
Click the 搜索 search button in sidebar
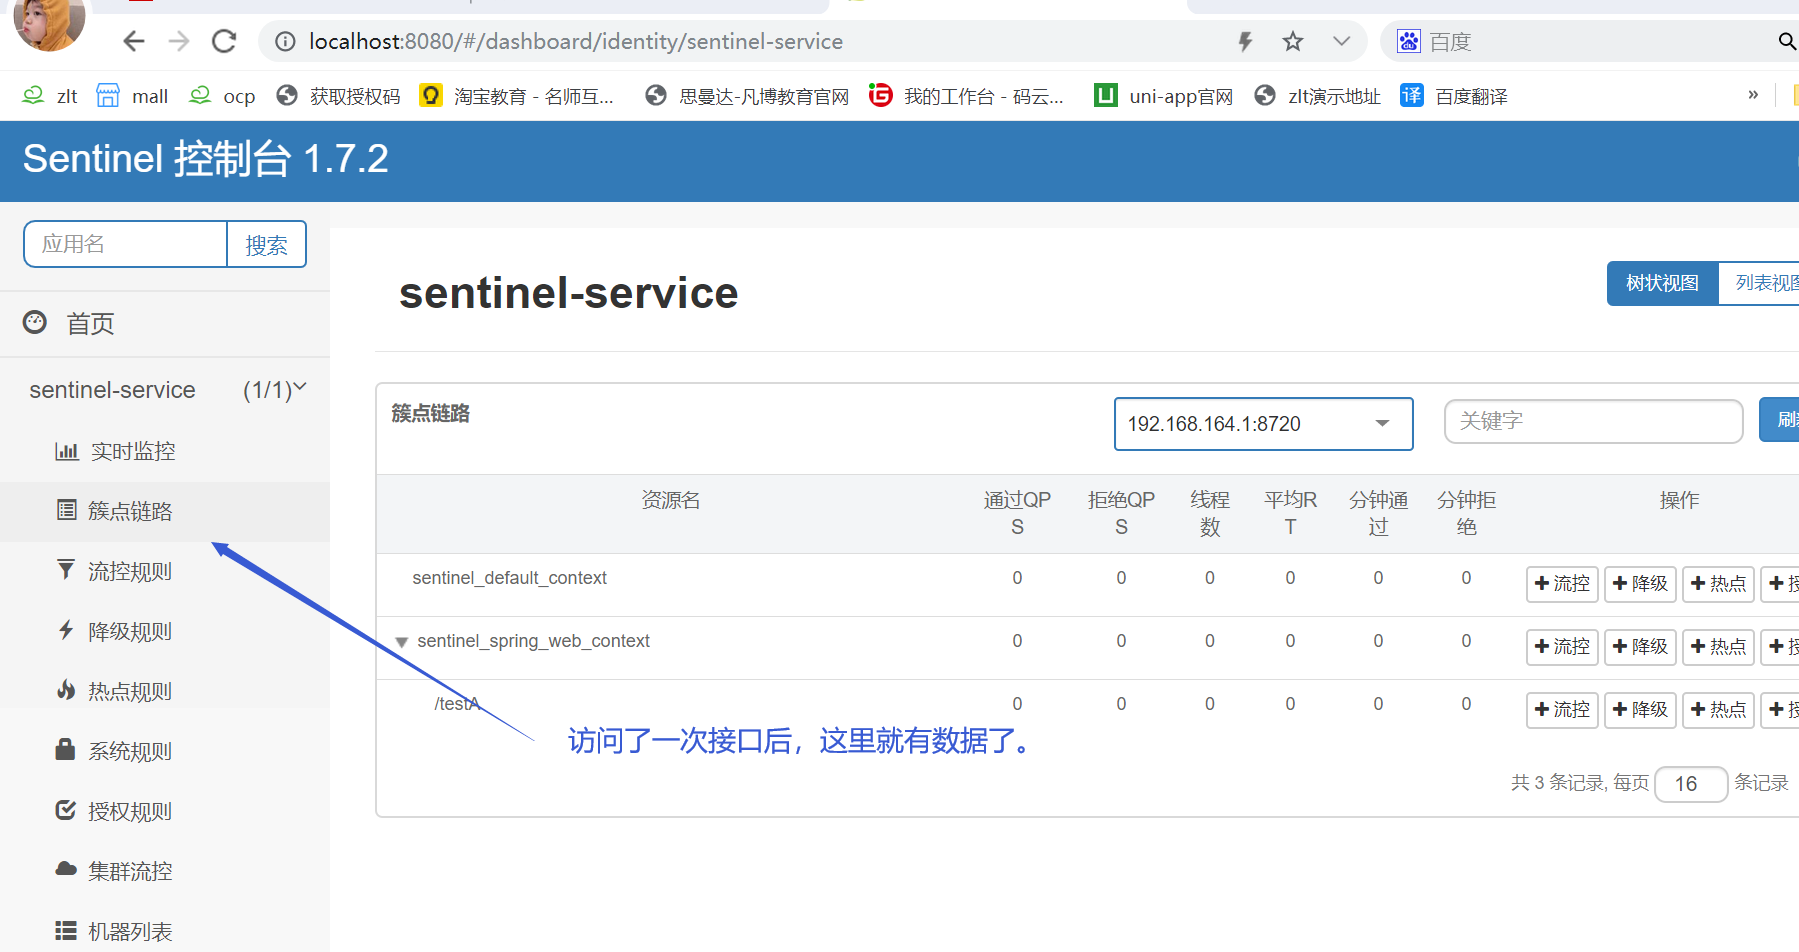point(266,243)
